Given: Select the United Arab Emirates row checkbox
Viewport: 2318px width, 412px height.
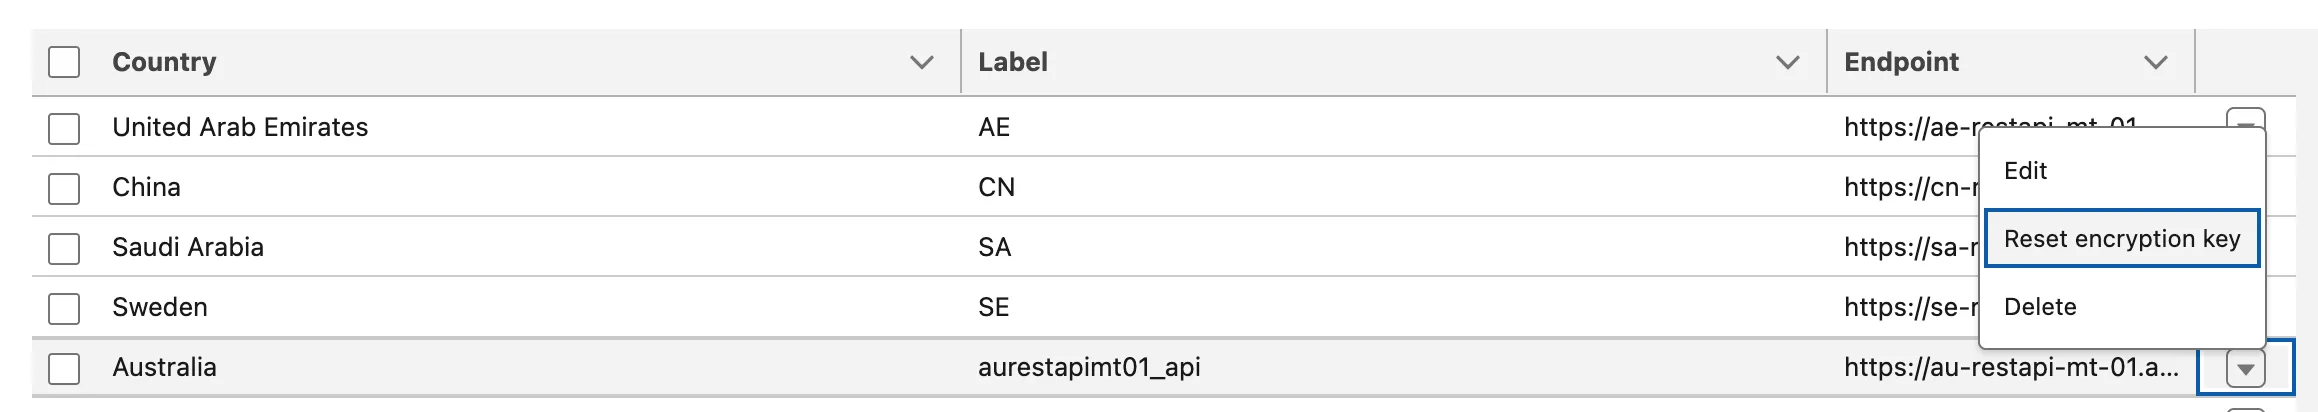Looking at the screenshot, I should click(64, 128).
